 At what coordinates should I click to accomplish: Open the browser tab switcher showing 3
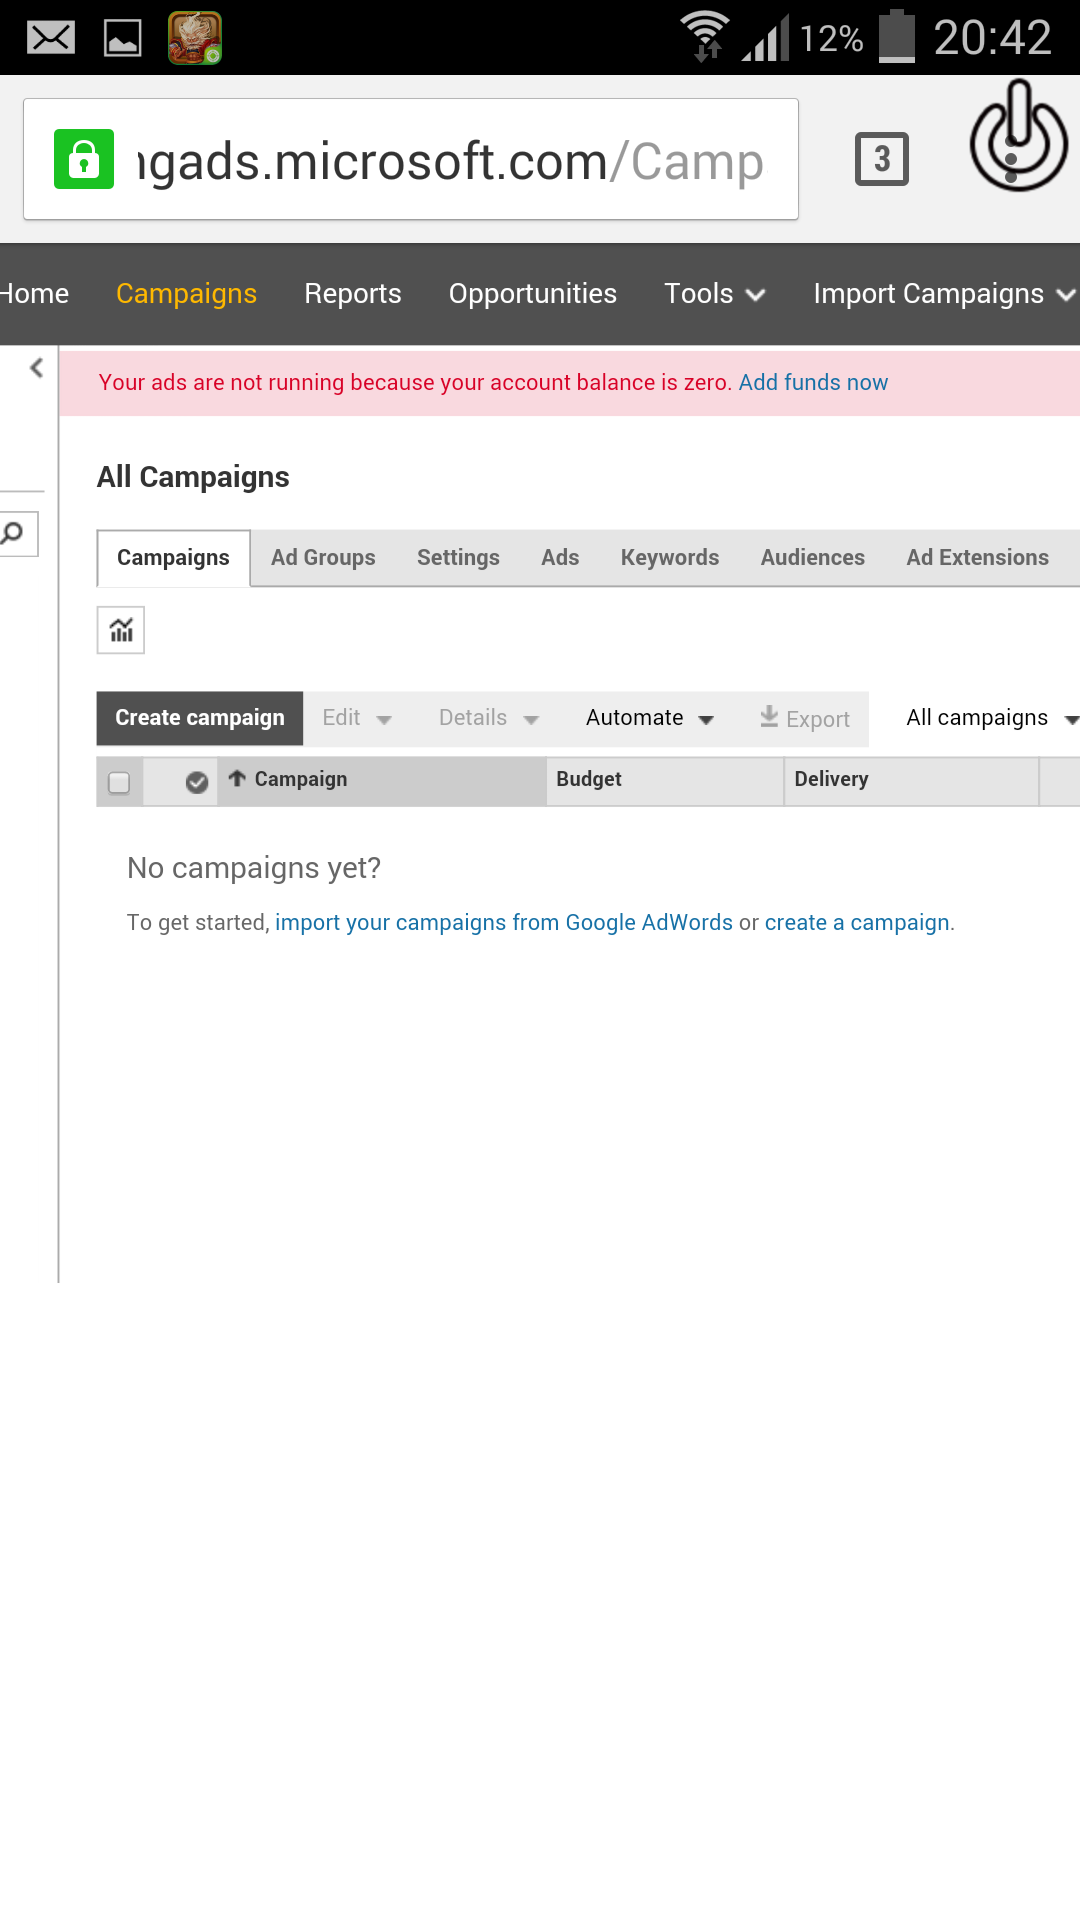click(x=881, y=159)
